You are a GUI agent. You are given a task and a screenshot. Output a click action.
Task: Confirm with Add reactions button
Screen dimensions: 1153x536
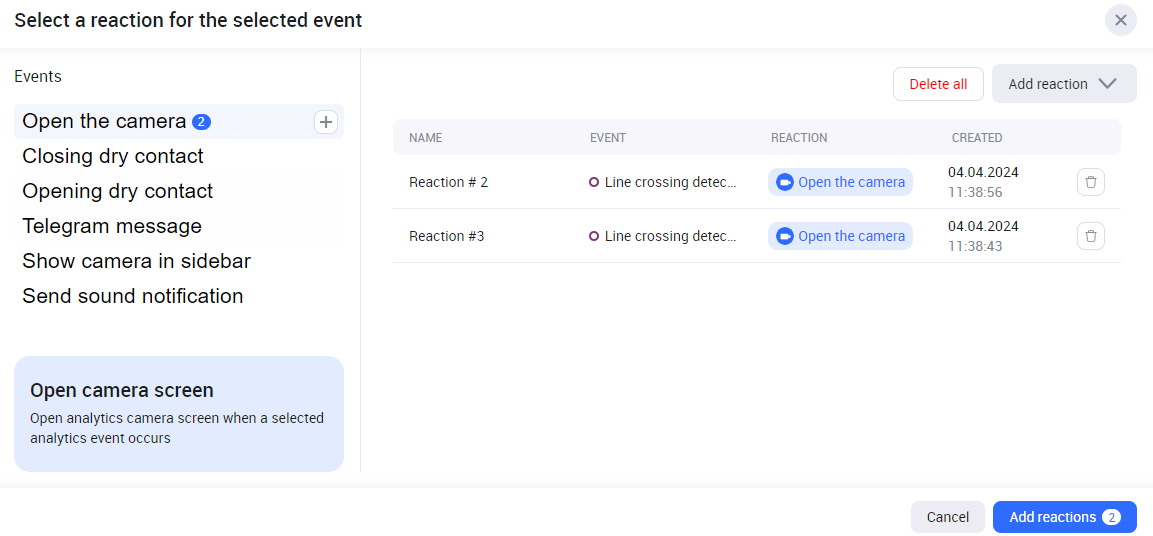1064,517
